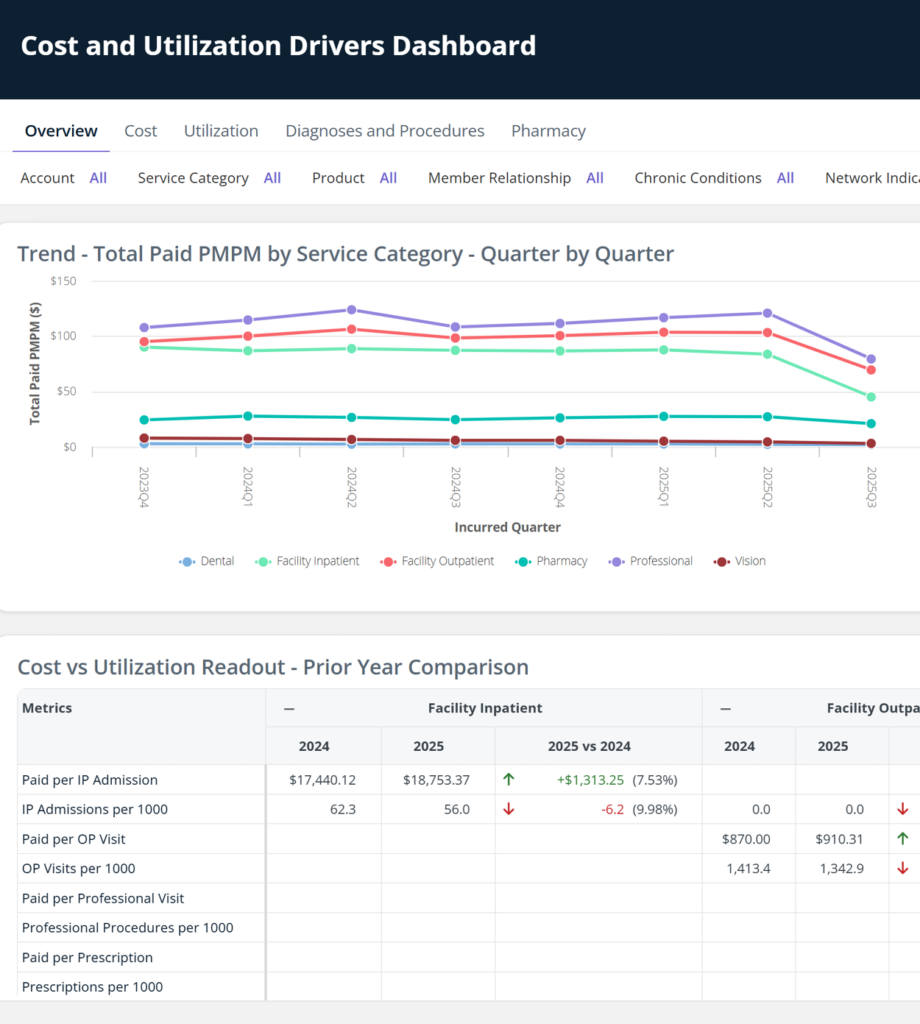Click the +$1,313.25 change value
Screen dimensions: 920x1024
590,780
